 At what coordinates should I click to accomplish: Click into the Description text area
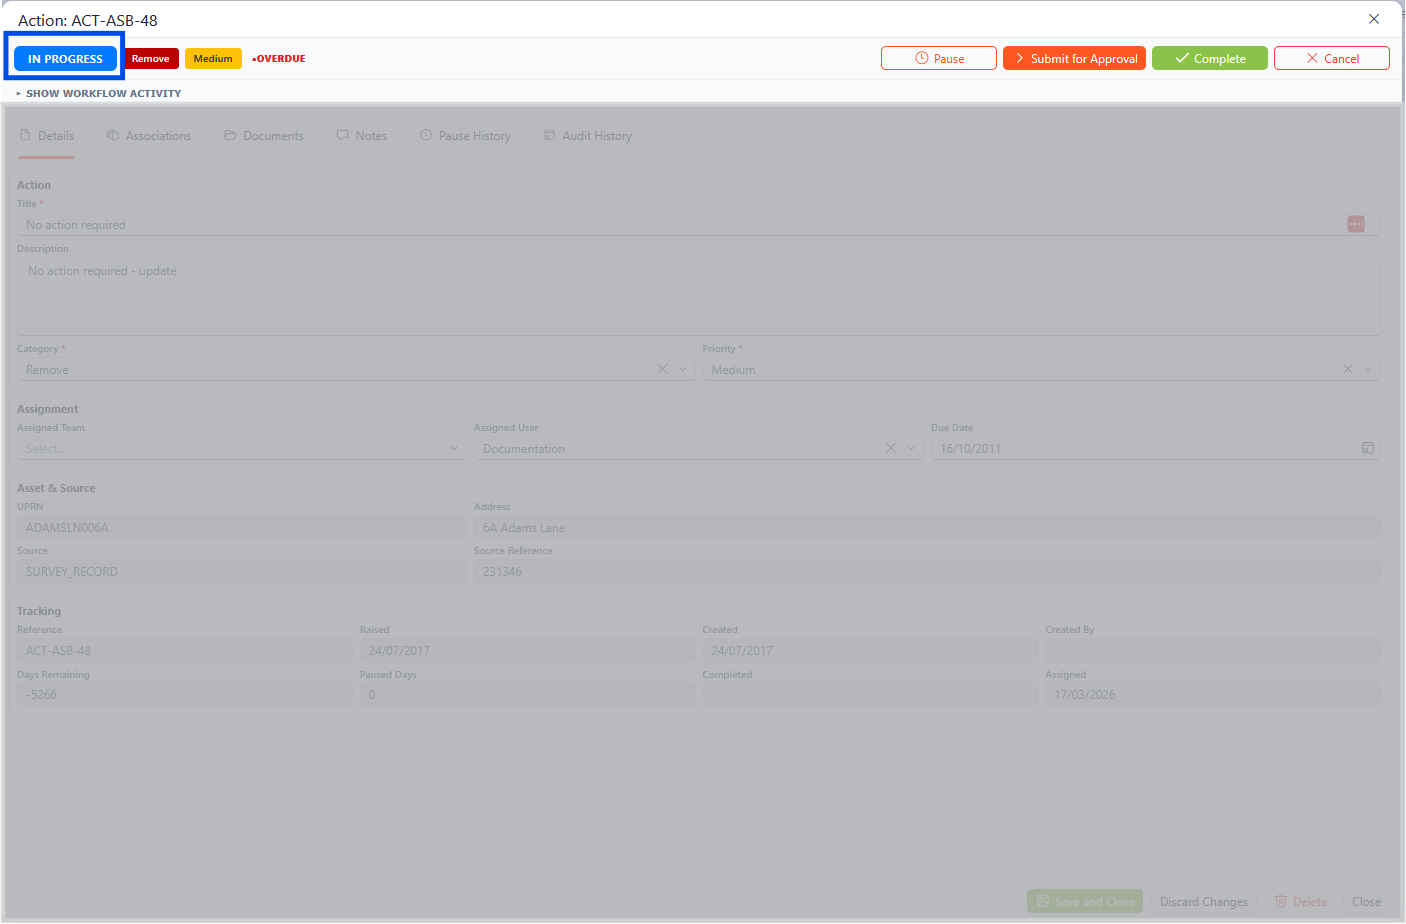(x=698, y=296)
